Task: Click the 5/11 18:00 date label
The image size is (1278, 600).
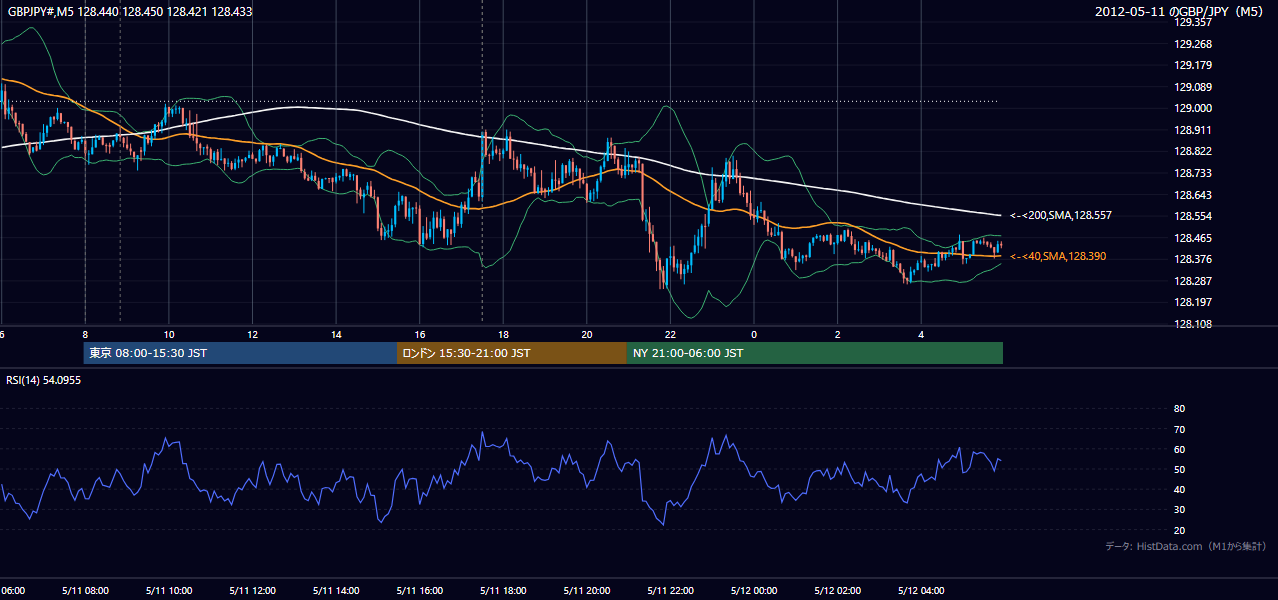Action: tap(503, 590)
